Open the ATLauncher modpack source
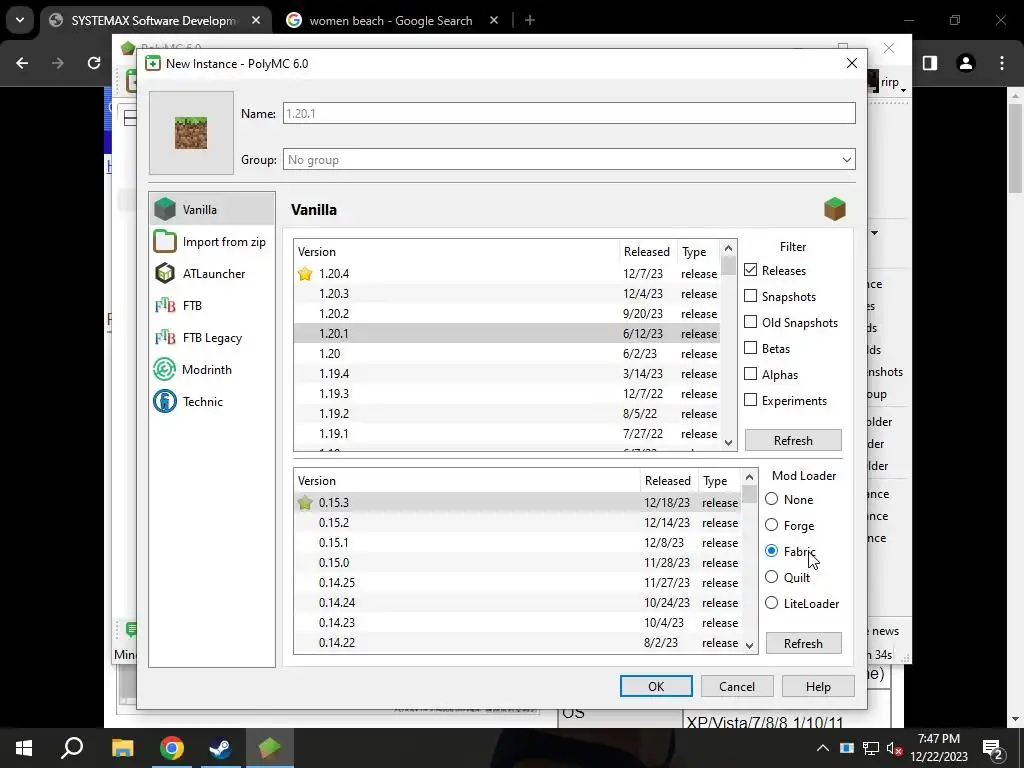Screen dimensions: 1024x768 212,274
